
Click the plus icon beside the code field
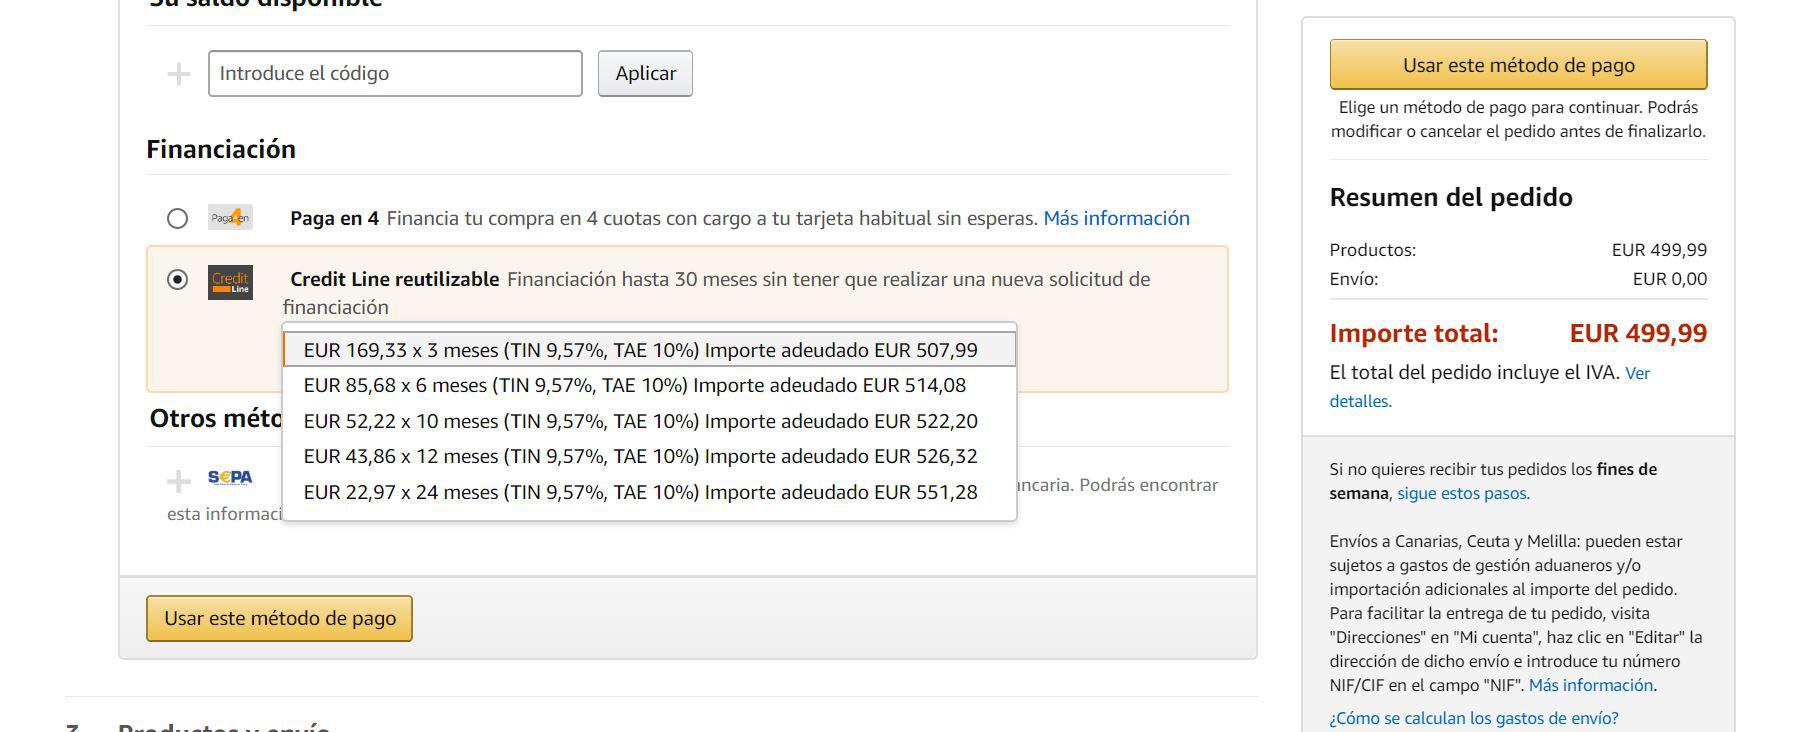[179, 74]
